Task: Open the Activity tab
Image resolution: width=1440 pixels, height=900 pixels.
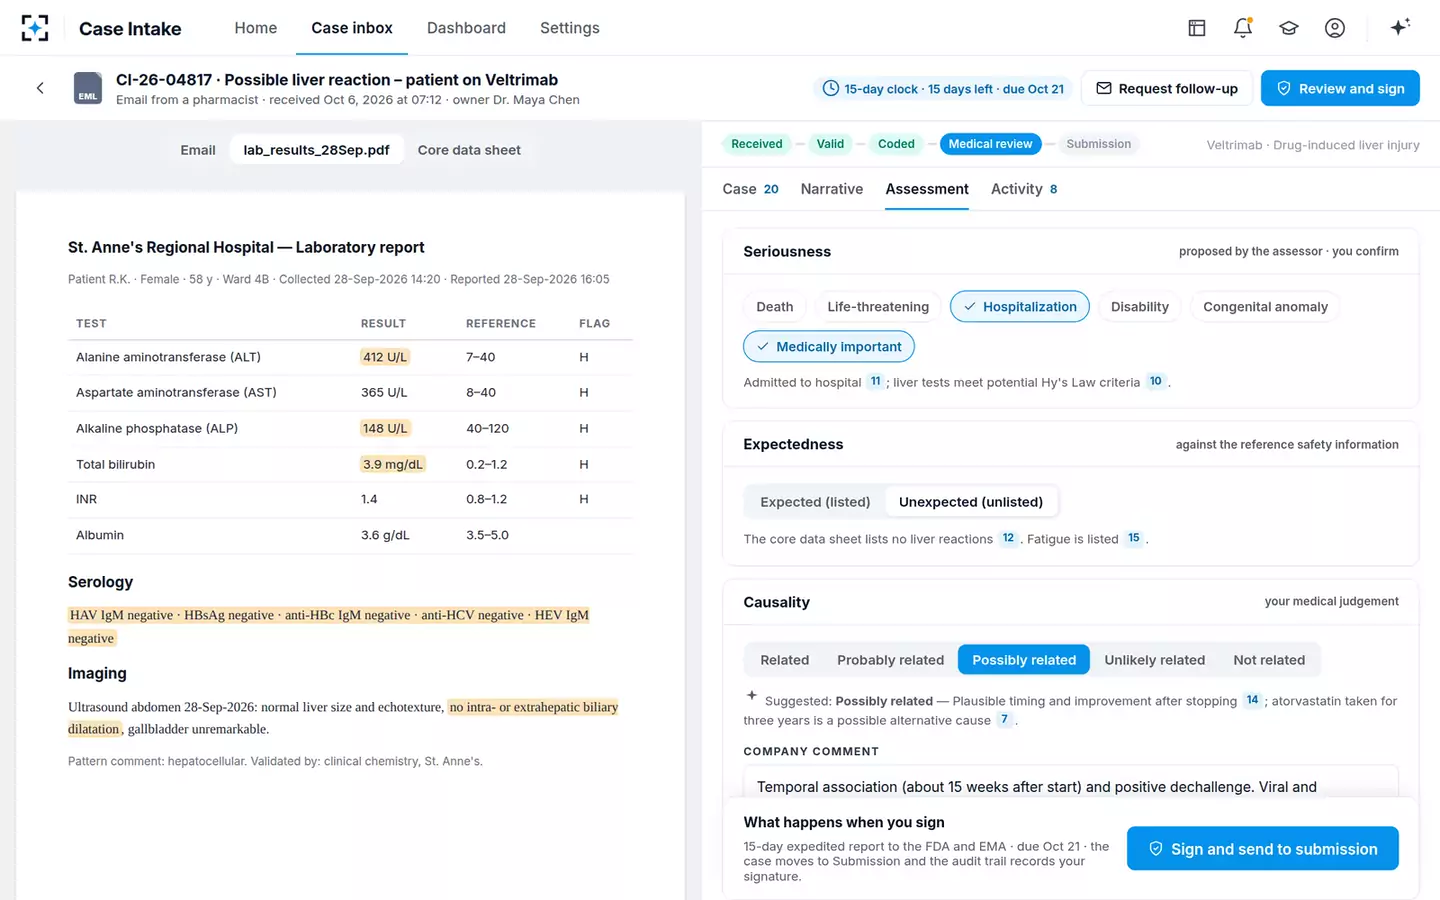Action: coord(1024,189)
